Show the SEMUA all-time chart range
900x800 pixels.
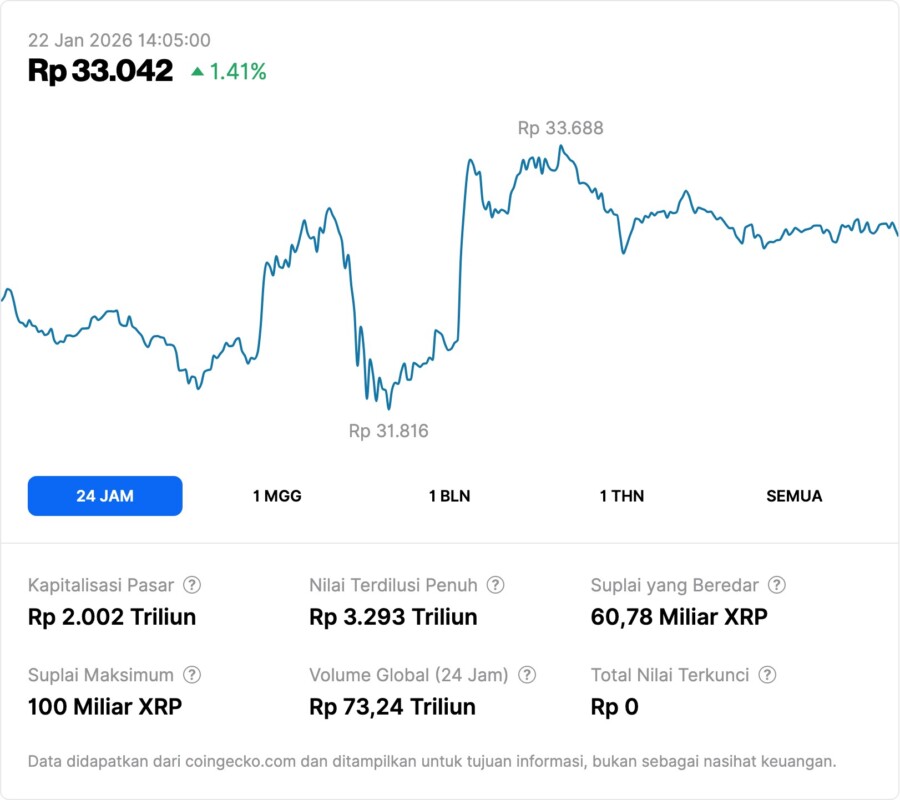click(794, 496)
